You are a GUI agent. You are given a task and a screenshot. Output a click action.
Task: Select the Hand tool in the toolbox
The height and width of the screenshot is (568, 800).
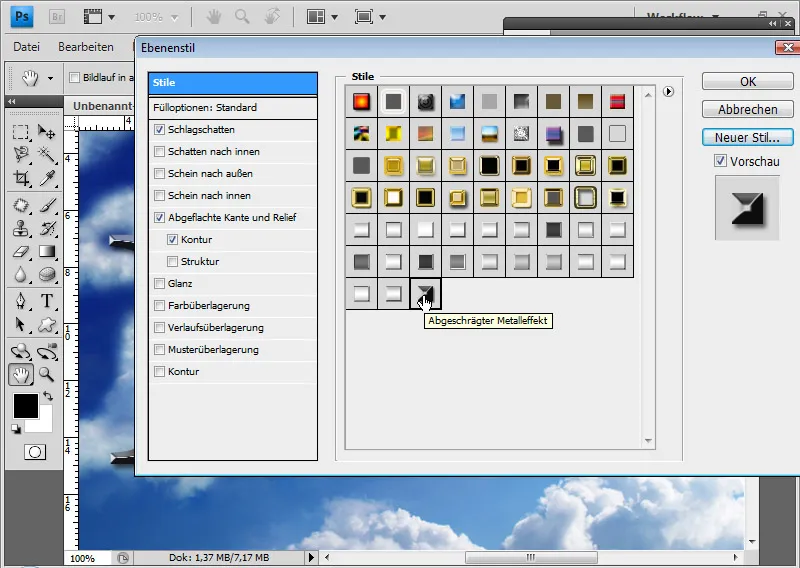[x=20, y=375]
